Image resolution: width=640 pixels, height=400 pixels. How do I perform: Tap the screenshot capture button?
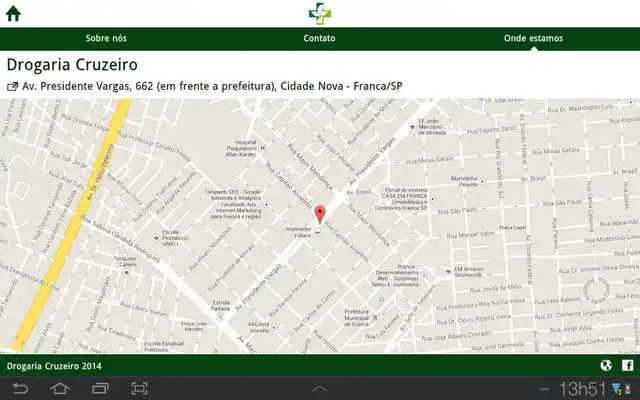click(x=139, y=388)
